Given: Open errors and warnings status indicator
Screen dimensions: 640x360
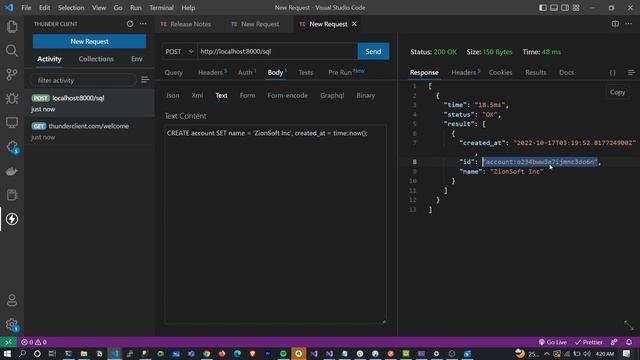Looking at the screenshot, I should pos(34,342).
